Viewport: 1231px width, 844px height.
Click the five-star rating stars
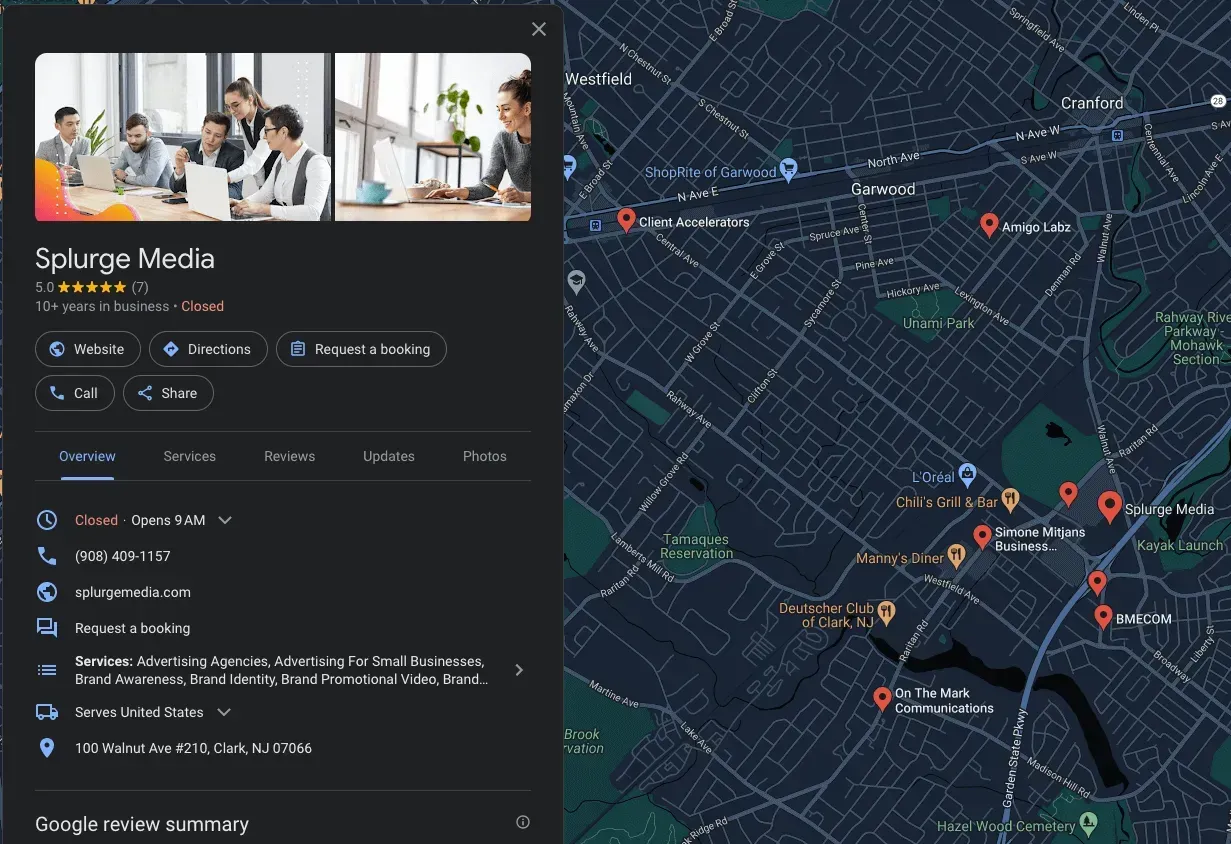[92, 286]
